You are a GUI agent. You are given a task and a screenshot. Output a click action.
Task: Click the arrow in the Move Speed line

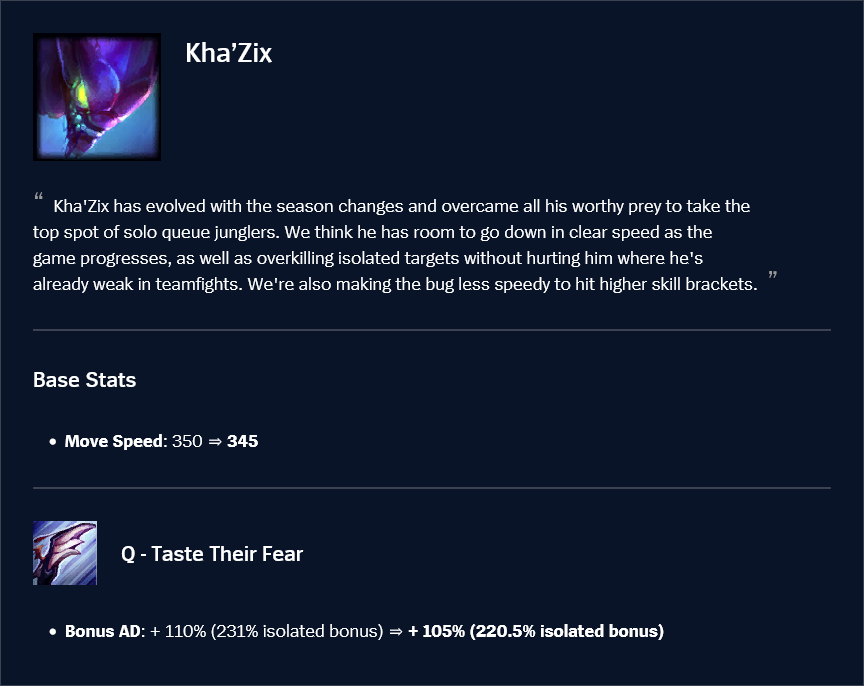coord(214,441)
